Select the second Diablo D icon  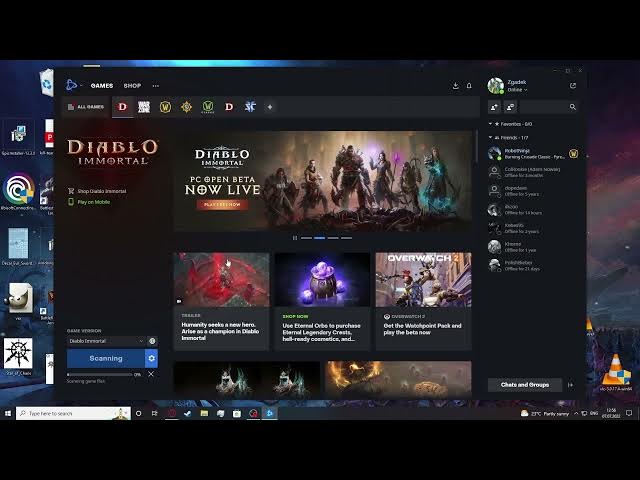[229, 107]
